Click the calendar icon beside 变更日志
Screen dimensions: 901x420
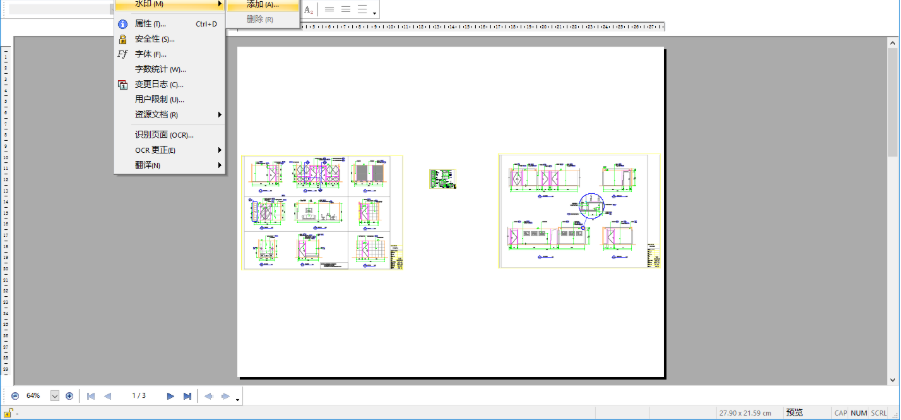click(x=122, y=84)
